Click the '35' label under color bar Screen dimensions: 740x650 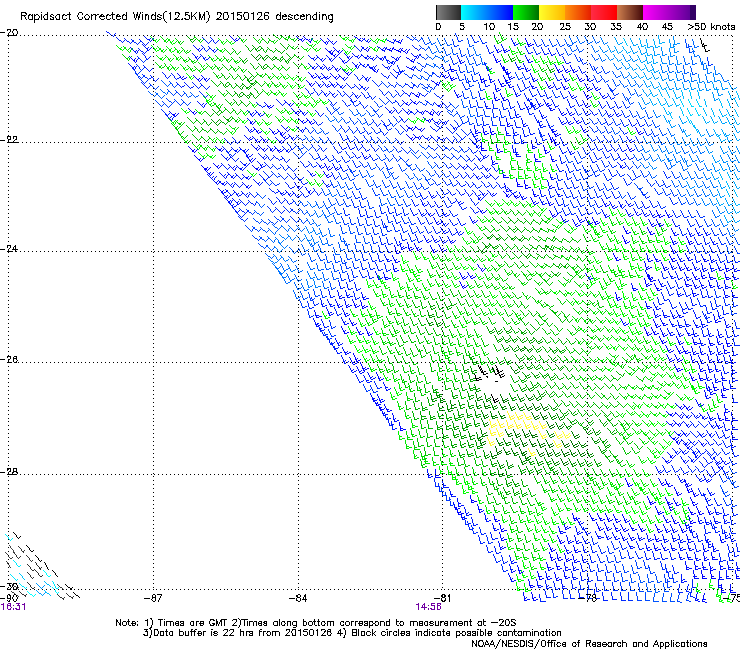click(616, 27)
